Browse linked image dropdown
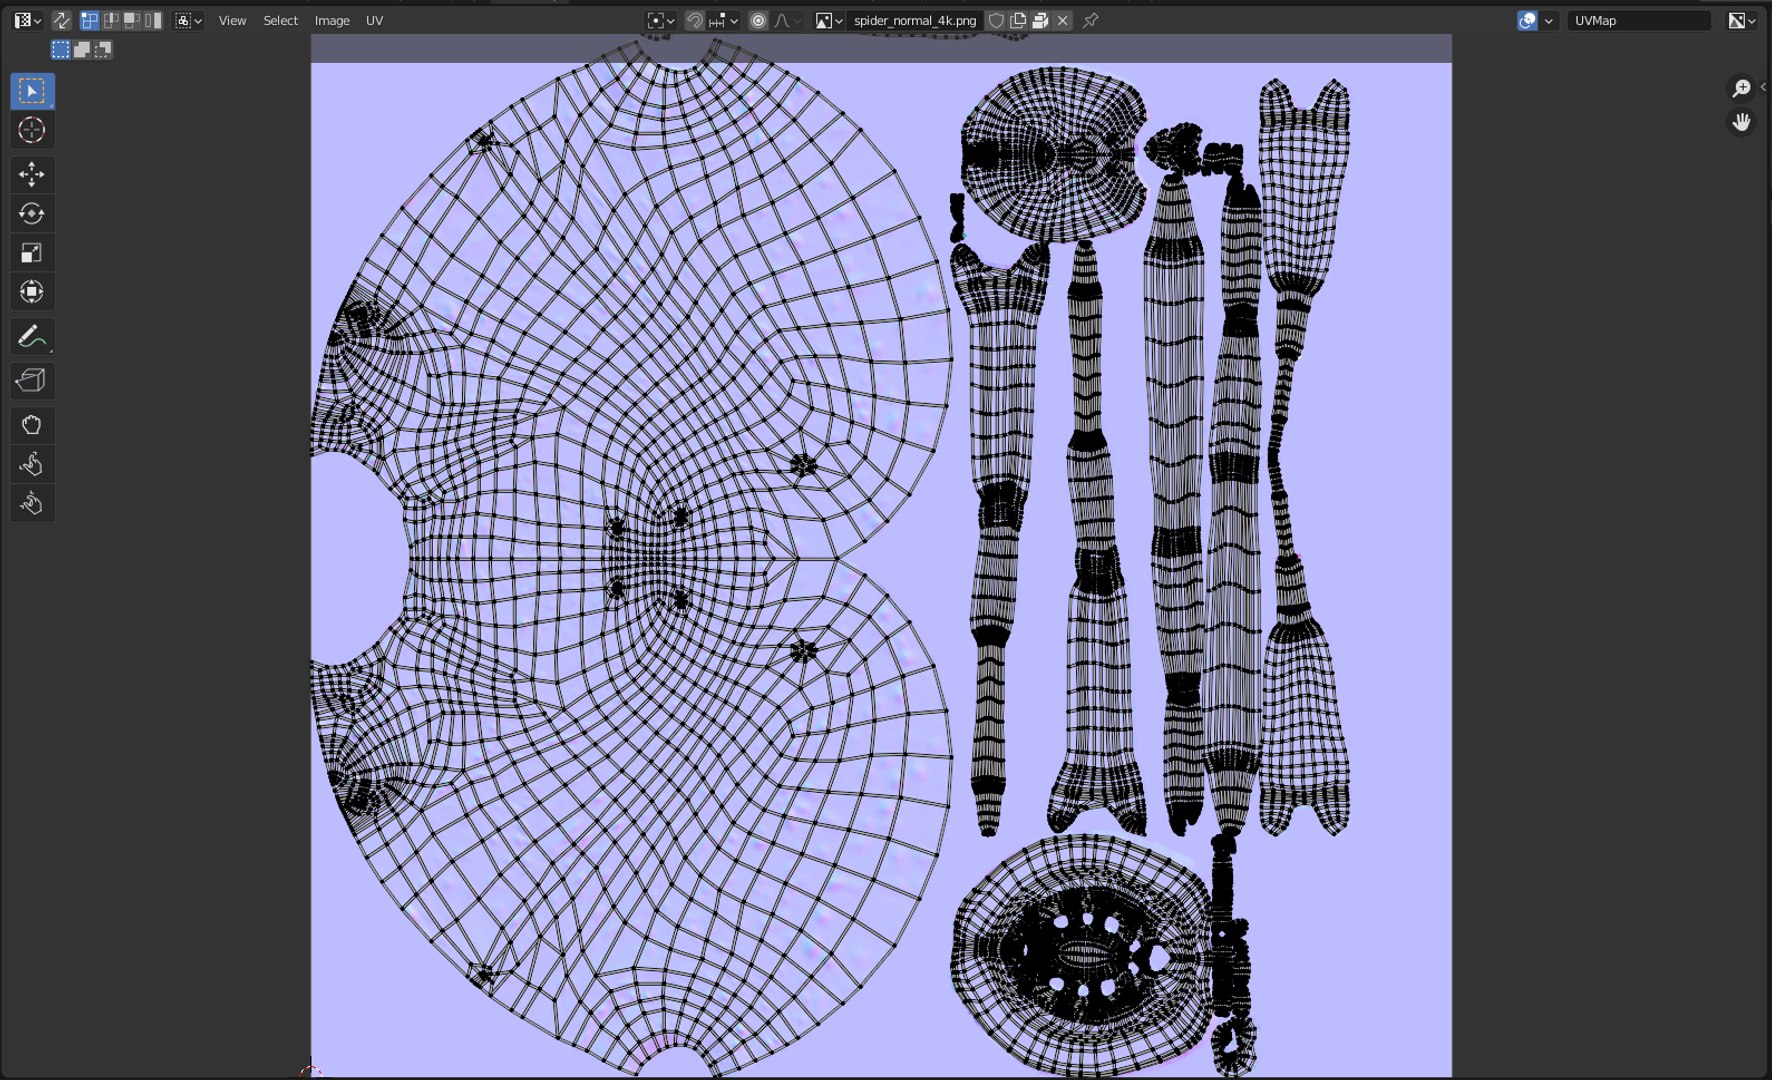 [x=829, y=20]
